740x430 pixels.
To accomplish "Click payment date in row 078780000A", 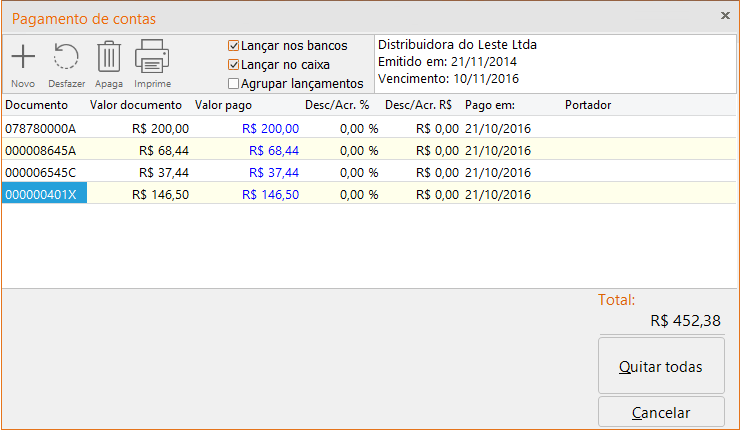I will (x=498, y=128).
